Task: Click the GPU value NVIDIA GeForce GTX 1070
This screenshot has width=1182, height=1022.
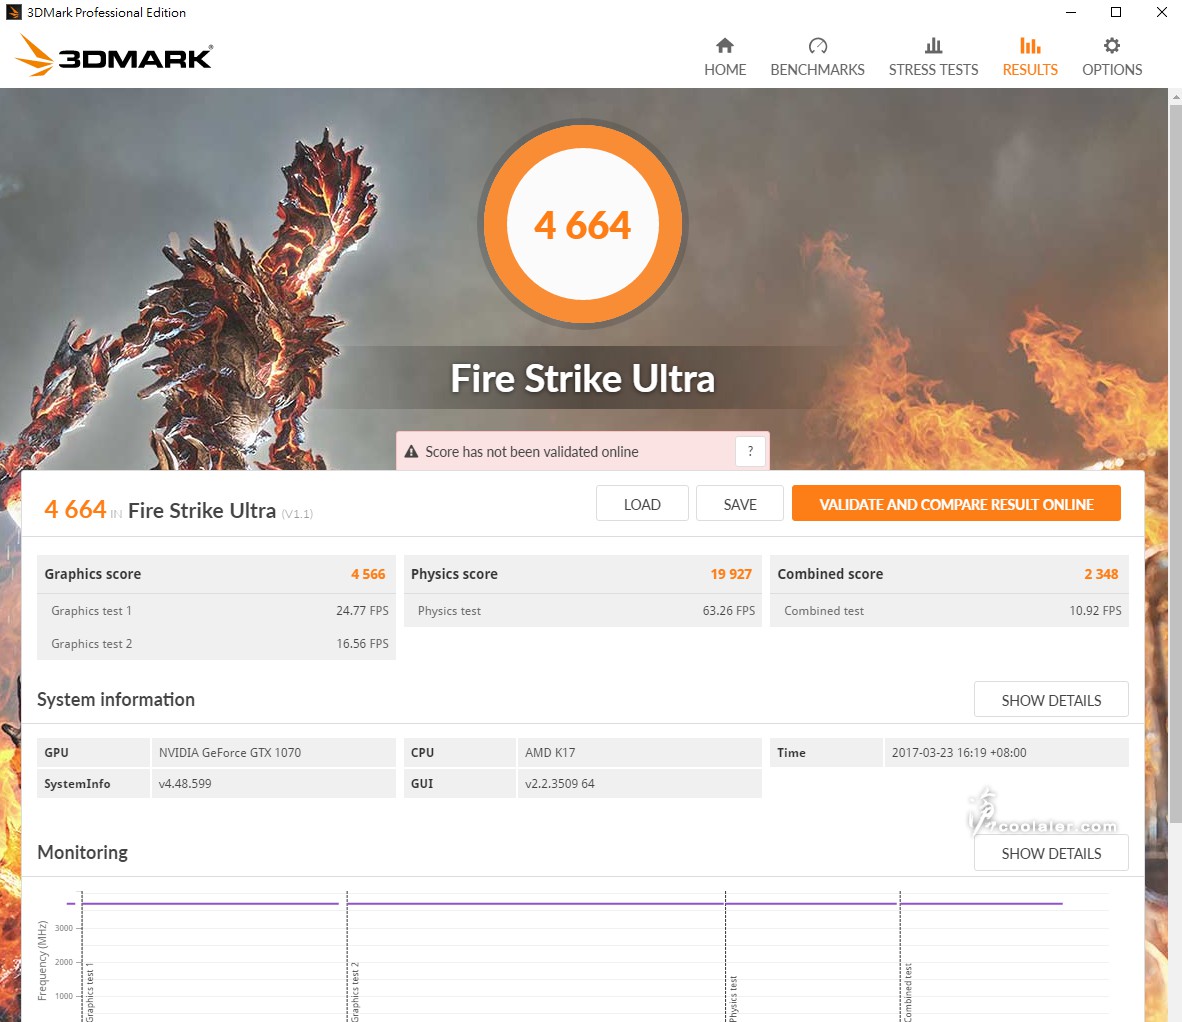Action: coord(229,752)
